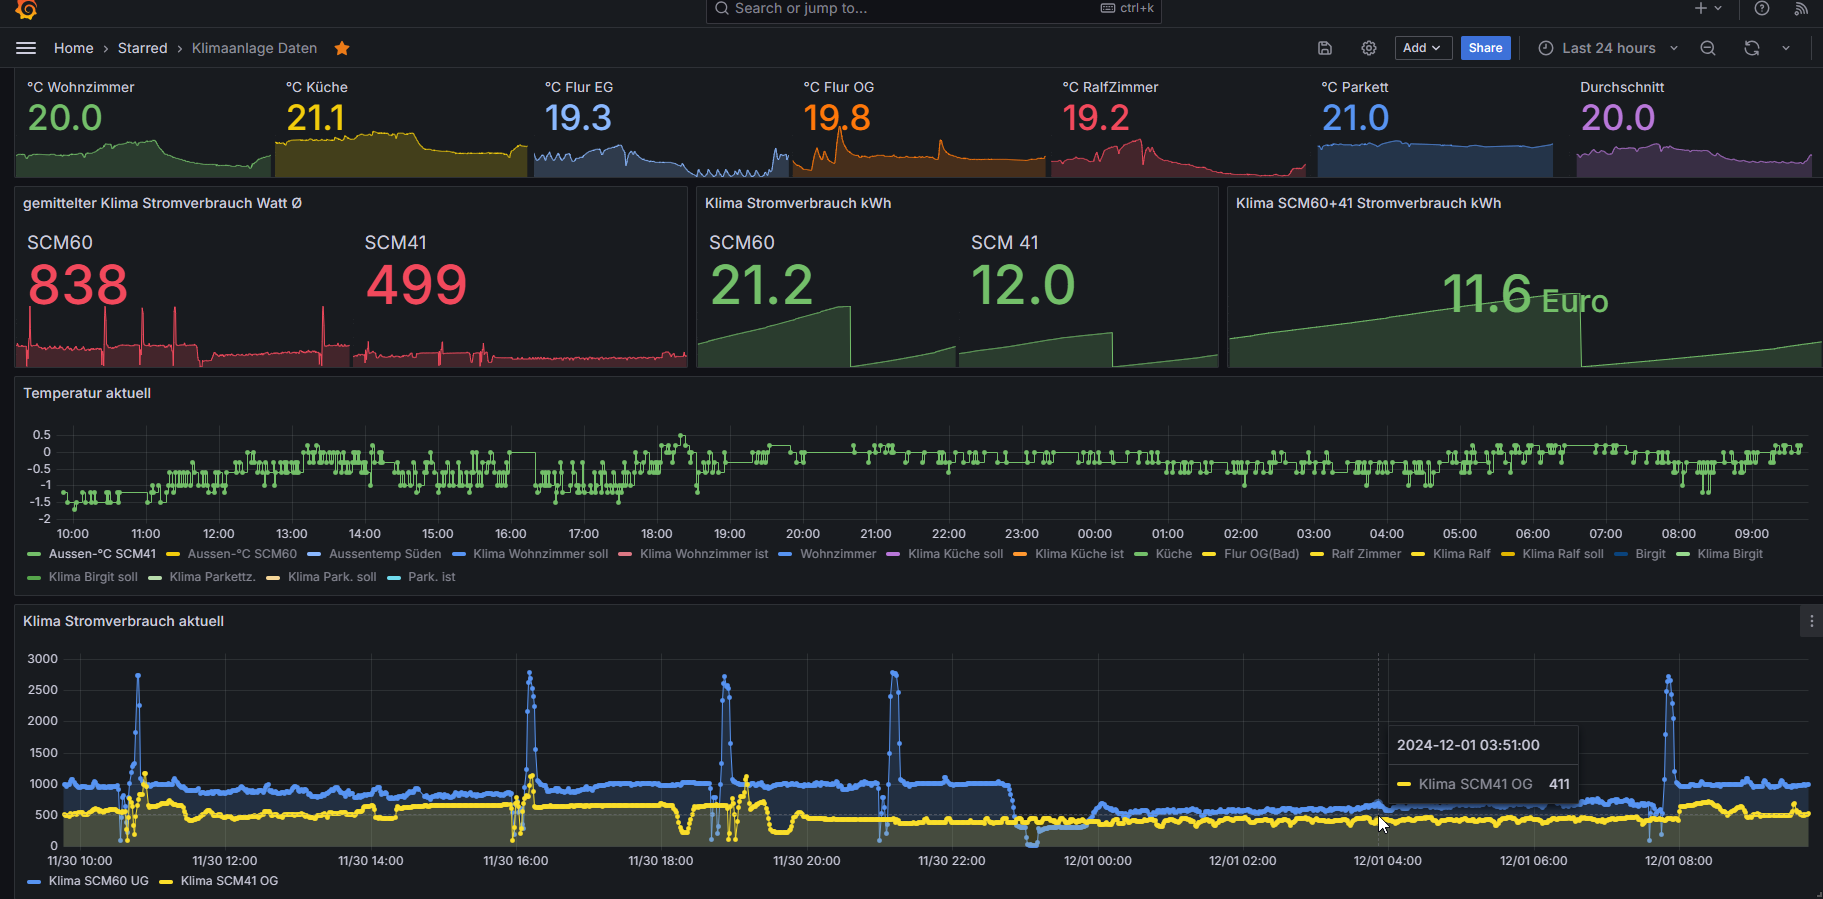Save the dashboard with the disk icon
Image resolution: width=1823 pixels, height=899 pixels.
point(1325,48)
